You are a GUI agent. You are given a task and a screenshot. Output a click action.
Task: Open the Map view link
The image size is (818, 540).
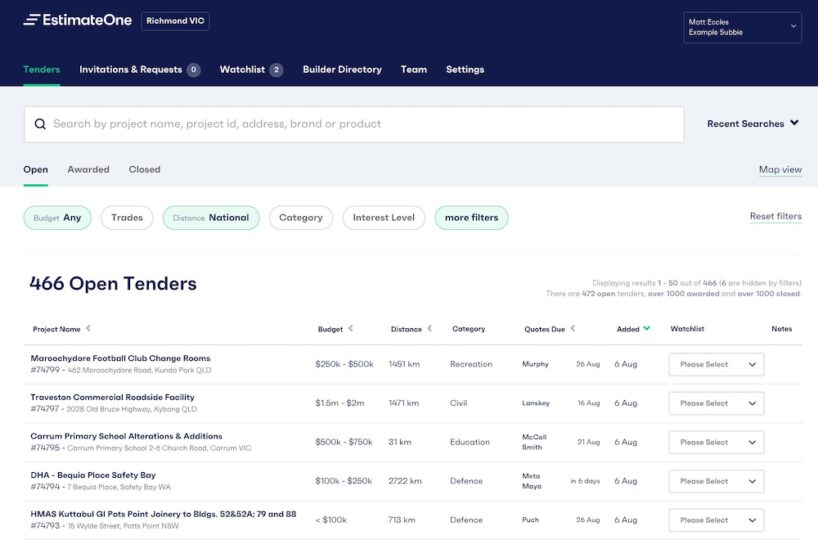(x=780, y=169)
